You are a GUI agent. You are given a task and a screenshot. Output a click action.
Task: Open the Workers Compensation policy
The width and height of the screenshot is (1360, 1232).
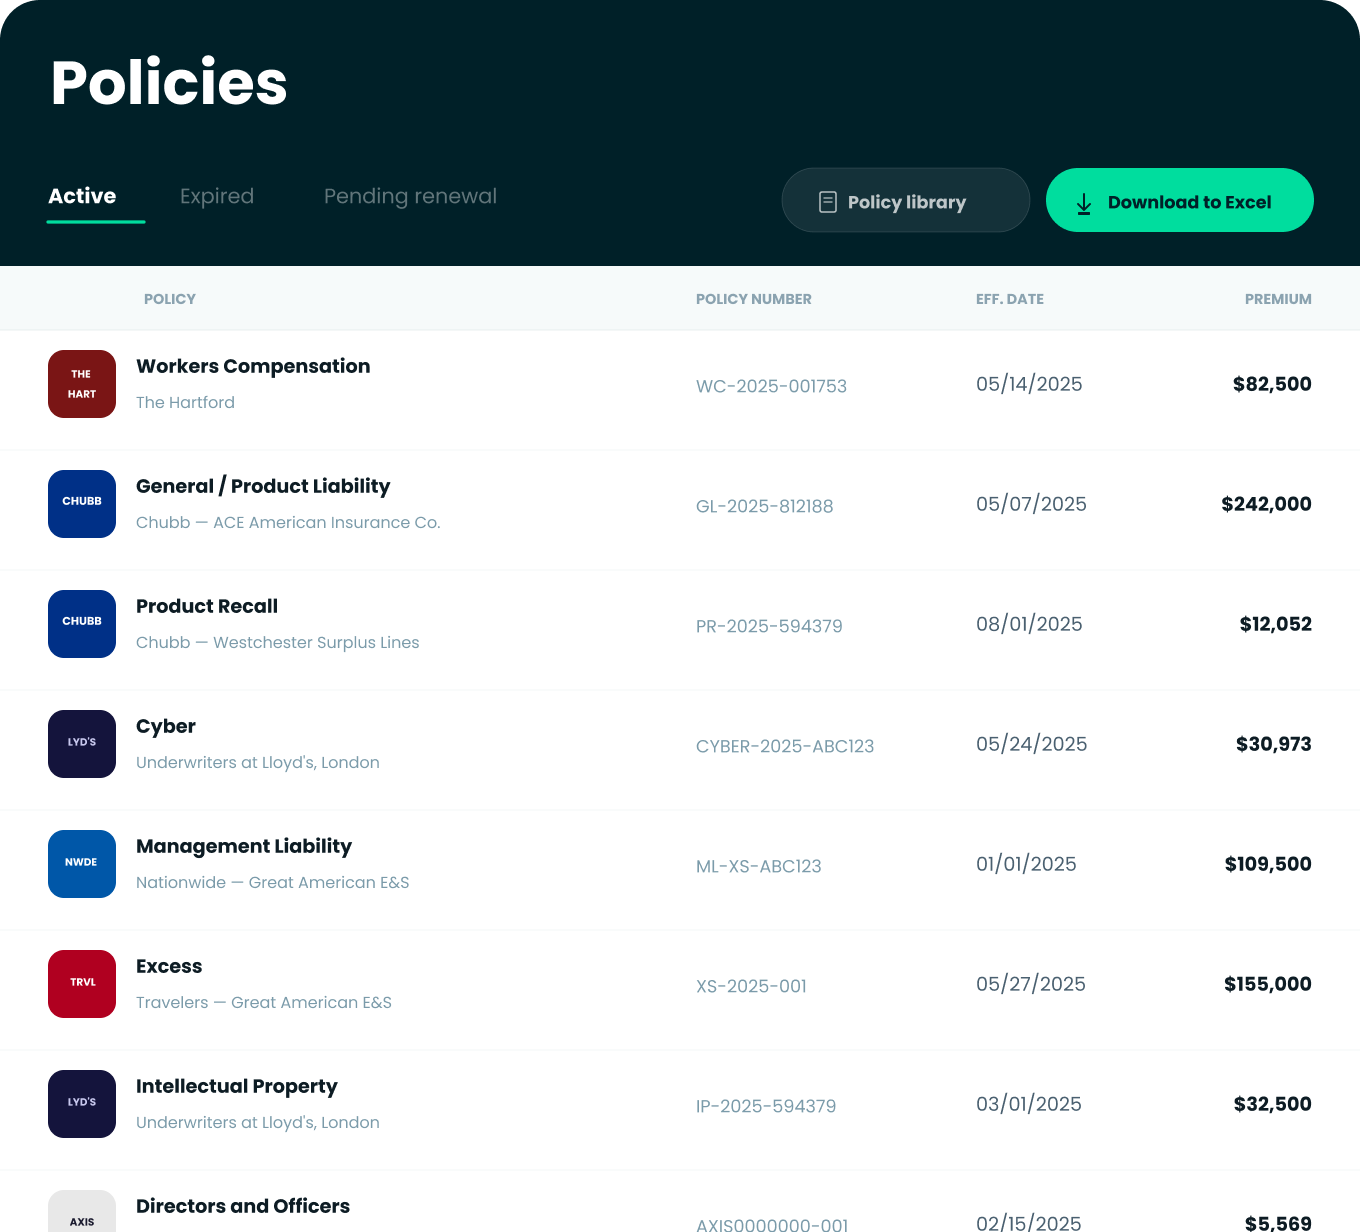253,366
